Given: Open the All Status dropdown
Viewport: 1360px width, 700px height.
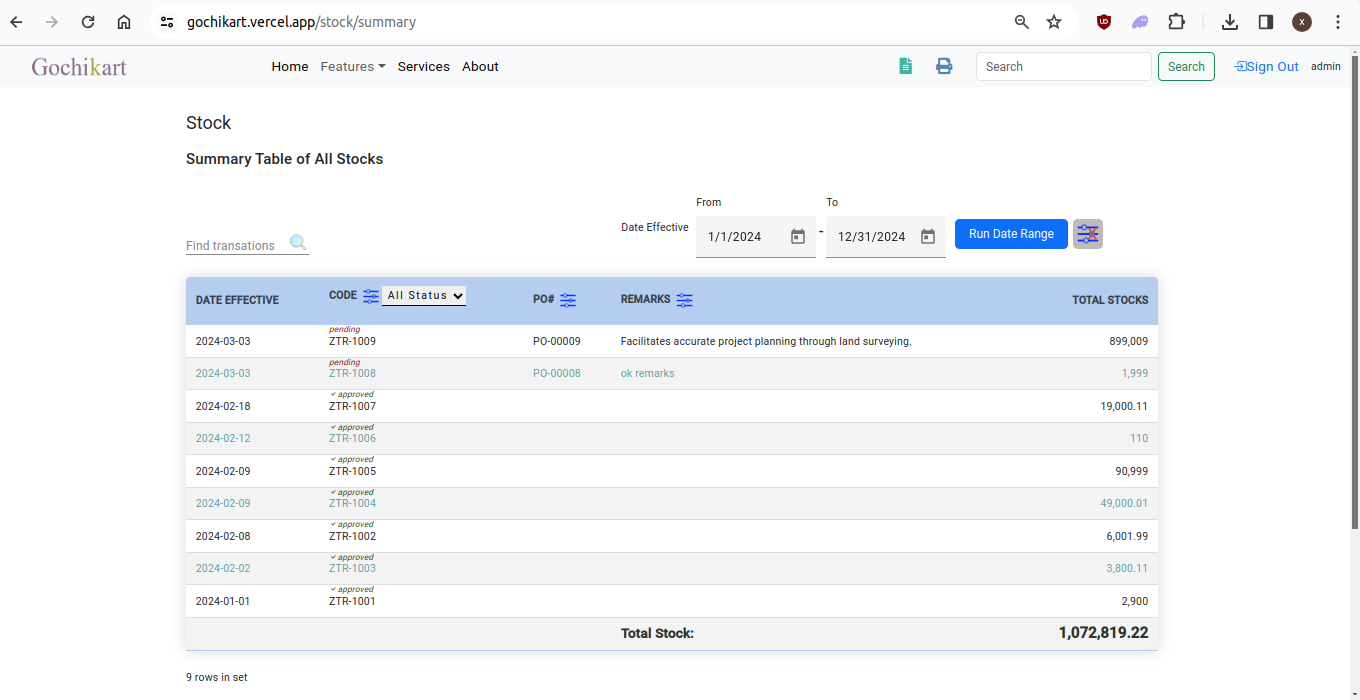Looking at the screenshot, I should coord(424,296).
